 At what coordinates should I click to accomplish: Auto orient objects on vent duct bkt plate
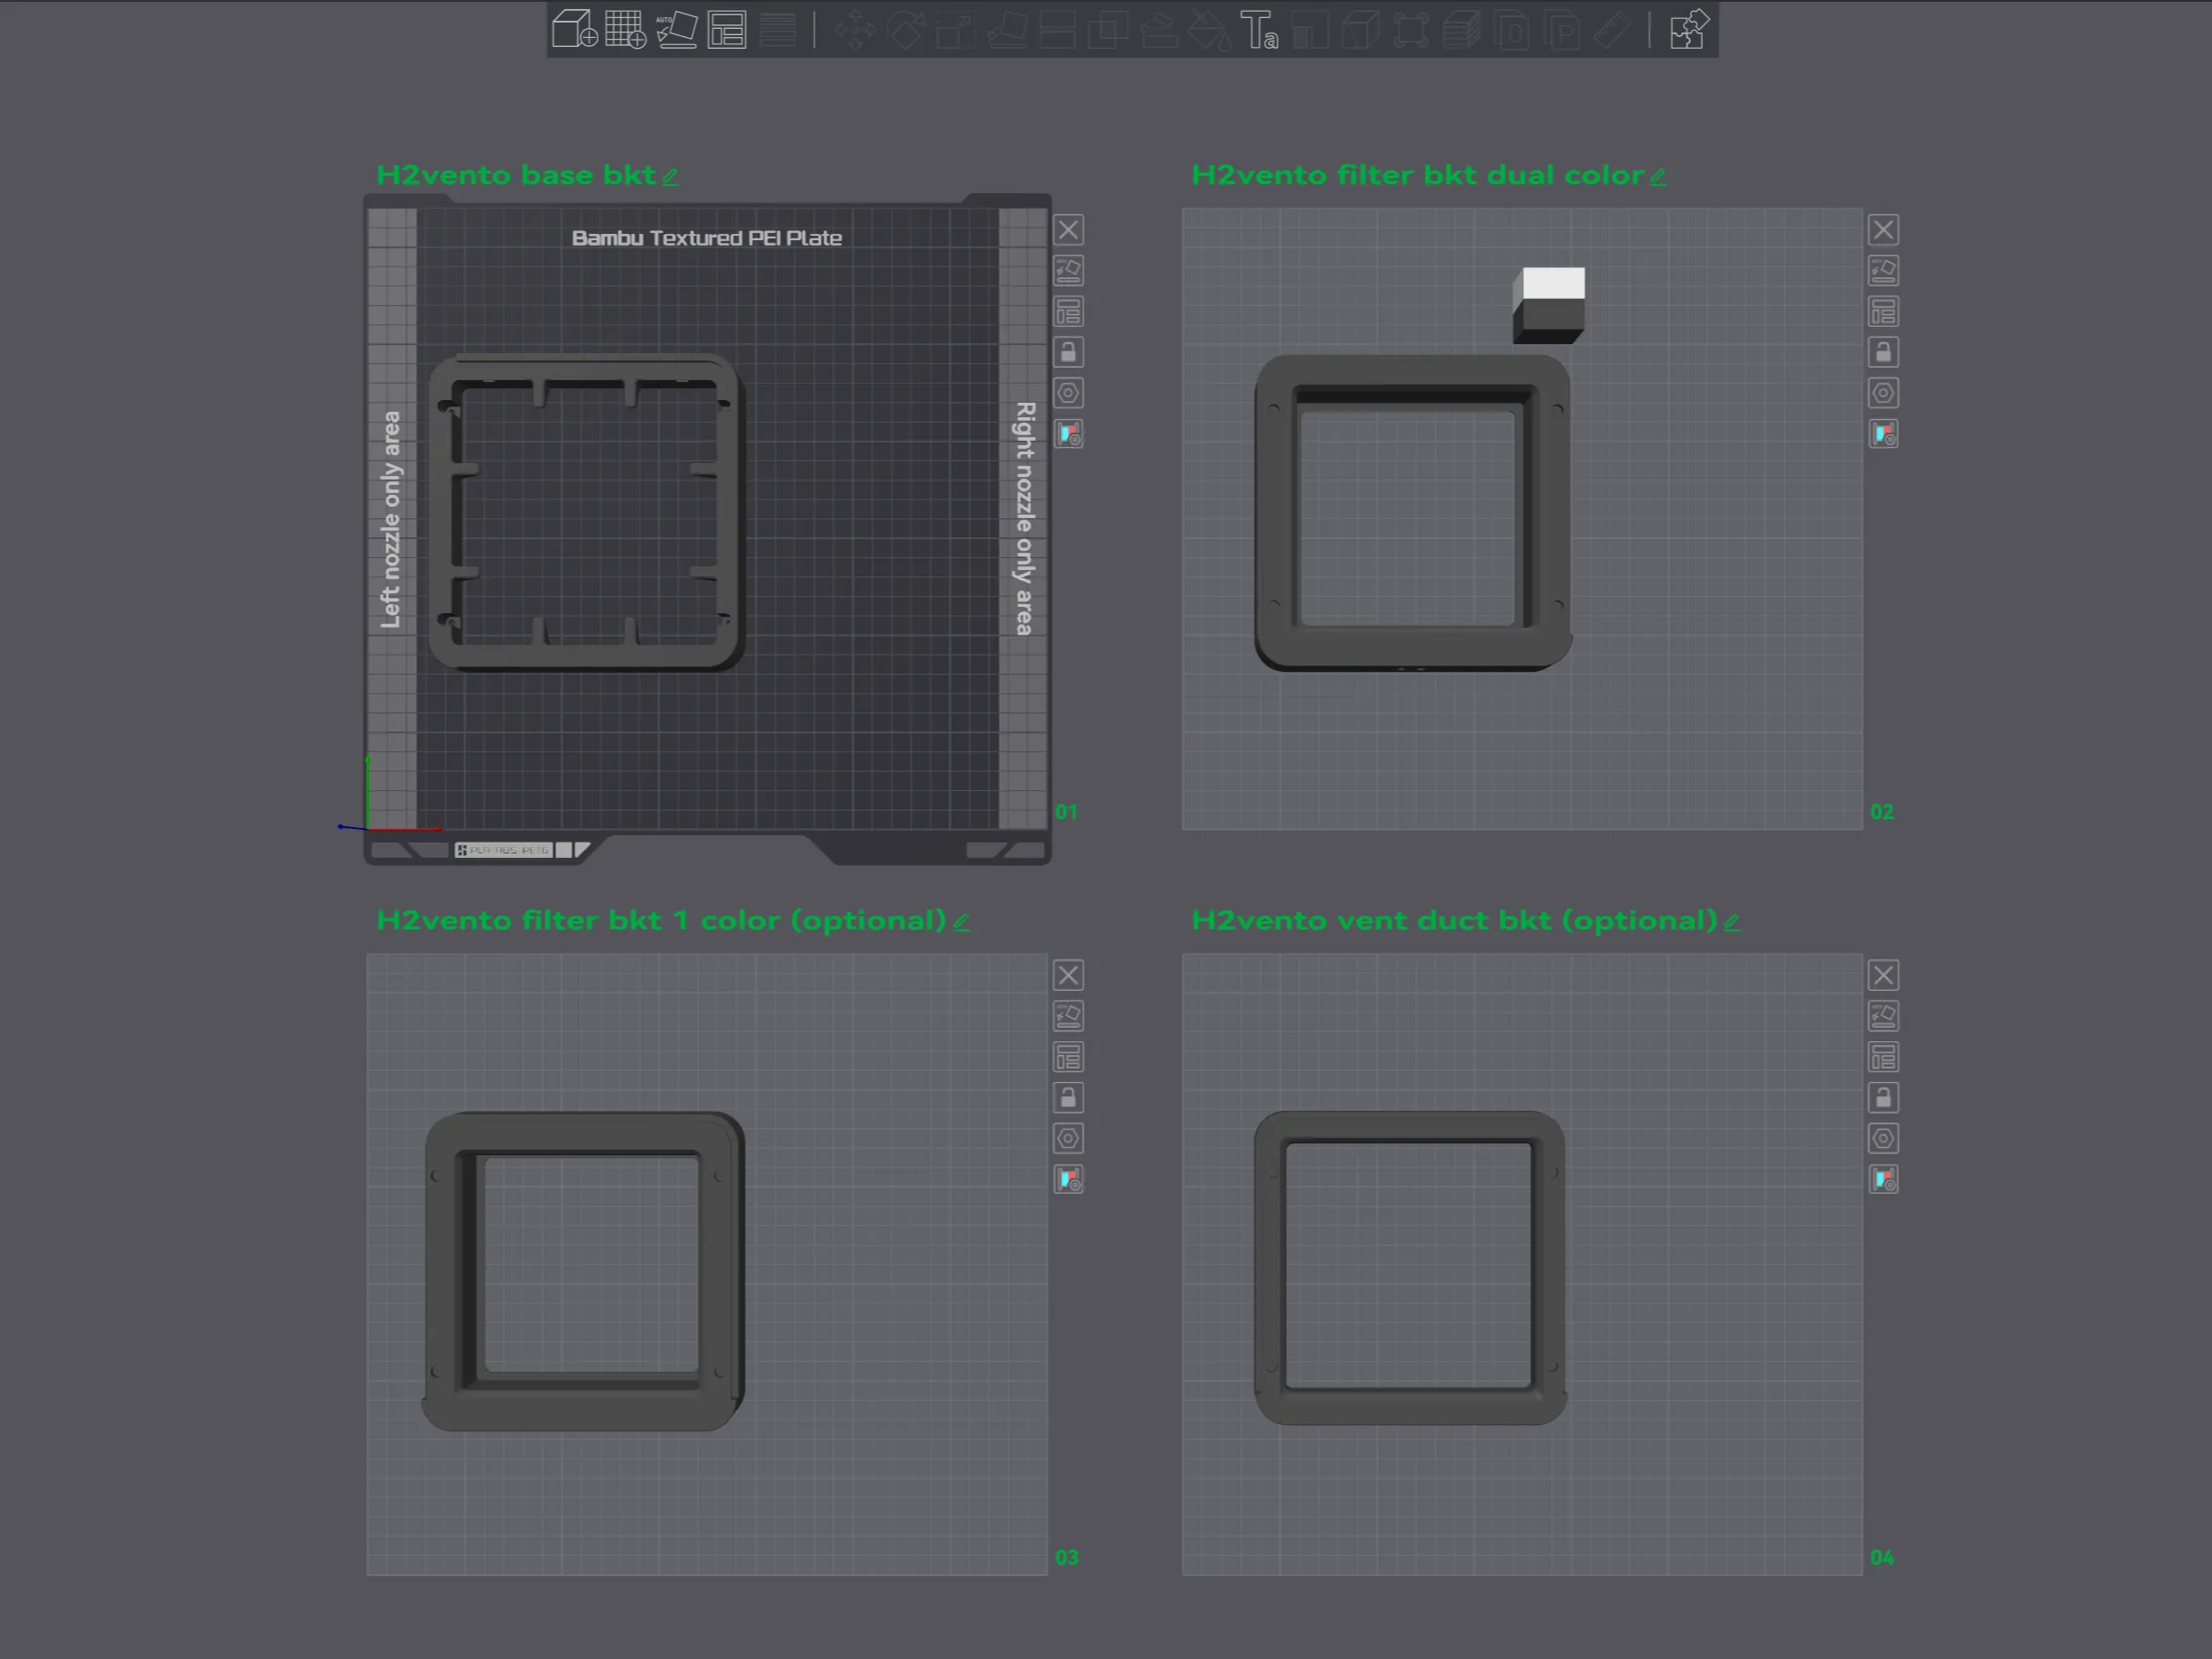[1883, 1016]
